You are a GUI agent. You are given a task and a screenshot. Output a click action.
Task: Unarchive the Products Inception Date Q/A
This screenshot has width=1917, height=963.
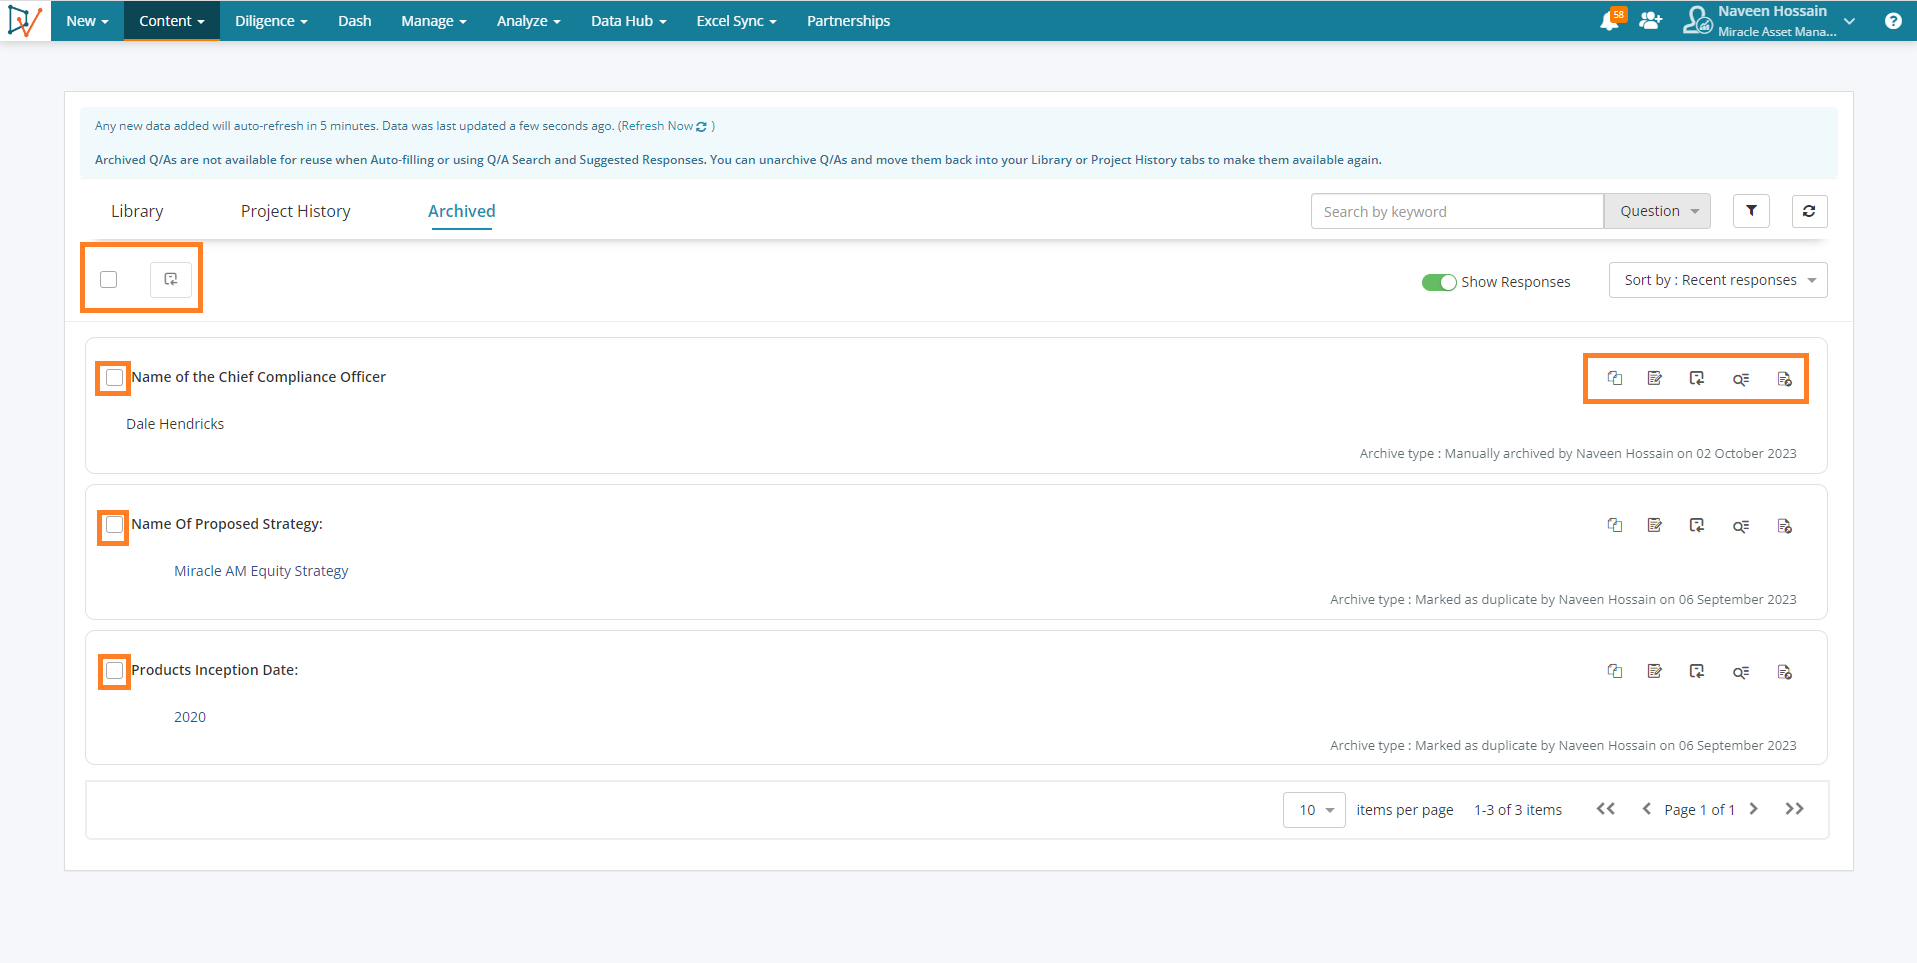1697,671
